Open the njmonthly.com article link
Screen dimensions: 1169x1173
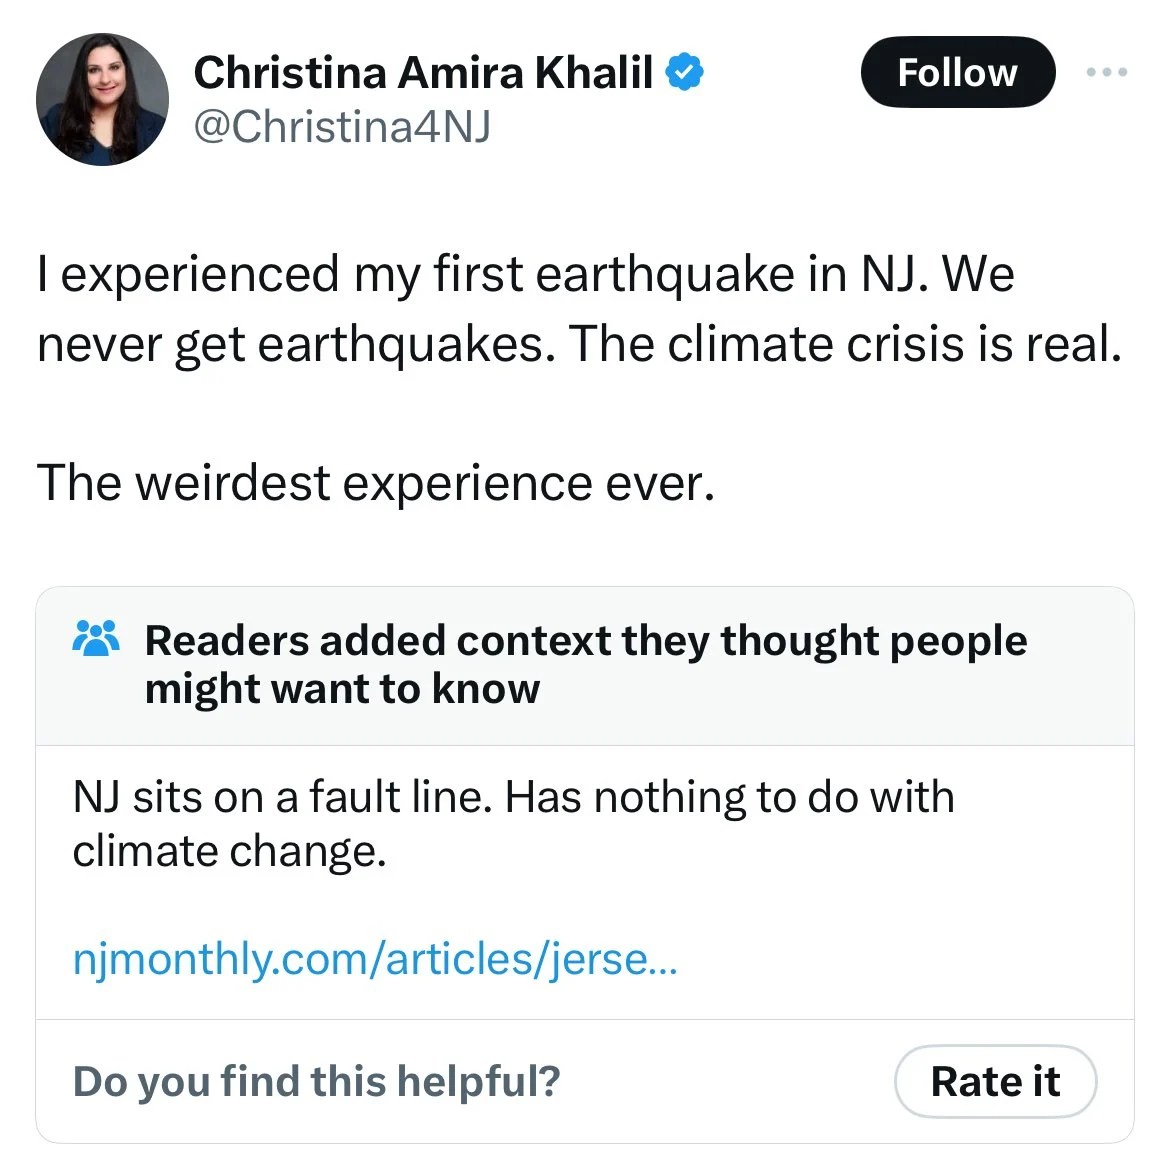[375, 959]
